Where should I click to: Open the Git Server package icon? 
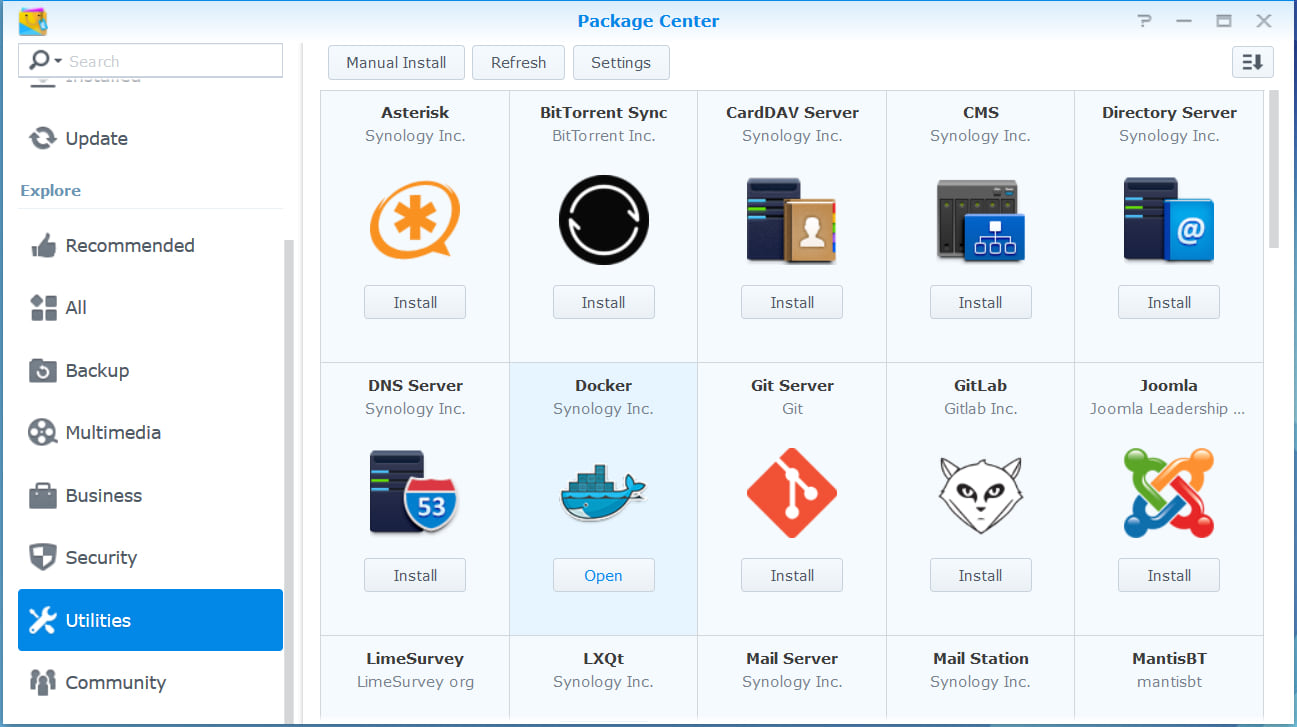pos(792,493)
